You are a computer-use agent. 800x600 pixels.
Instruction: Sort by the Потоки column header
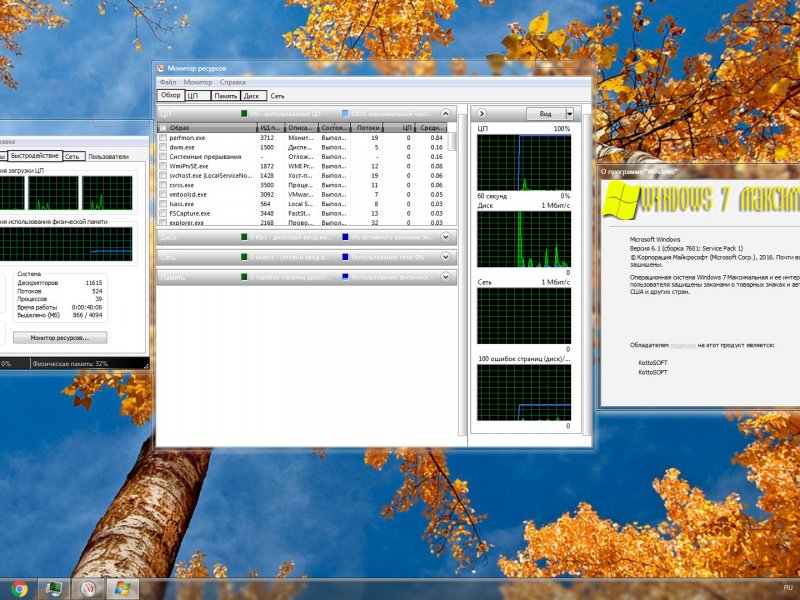pyautogui.click(x=367, y=128)
